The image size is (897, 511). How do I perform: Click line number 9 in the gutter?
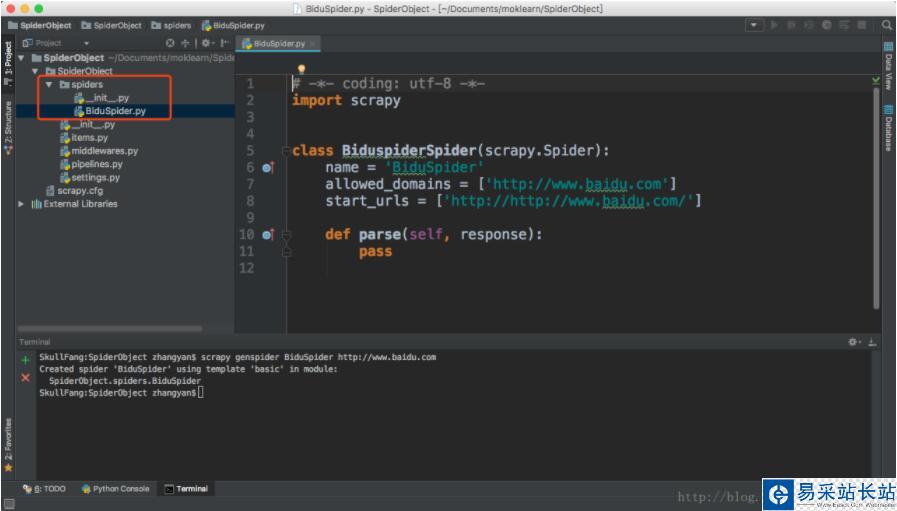tap(250, 218)
